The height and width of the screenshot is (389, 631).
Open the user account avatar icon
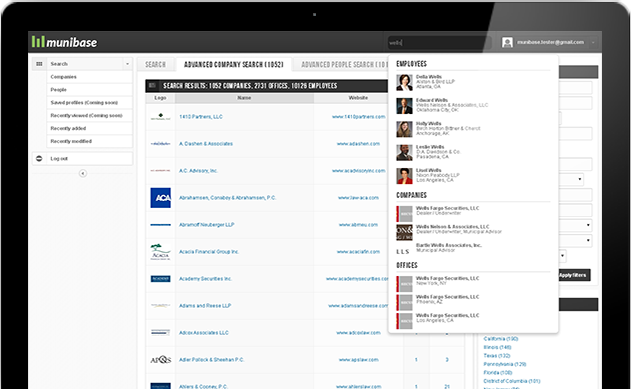pos(507,42)
